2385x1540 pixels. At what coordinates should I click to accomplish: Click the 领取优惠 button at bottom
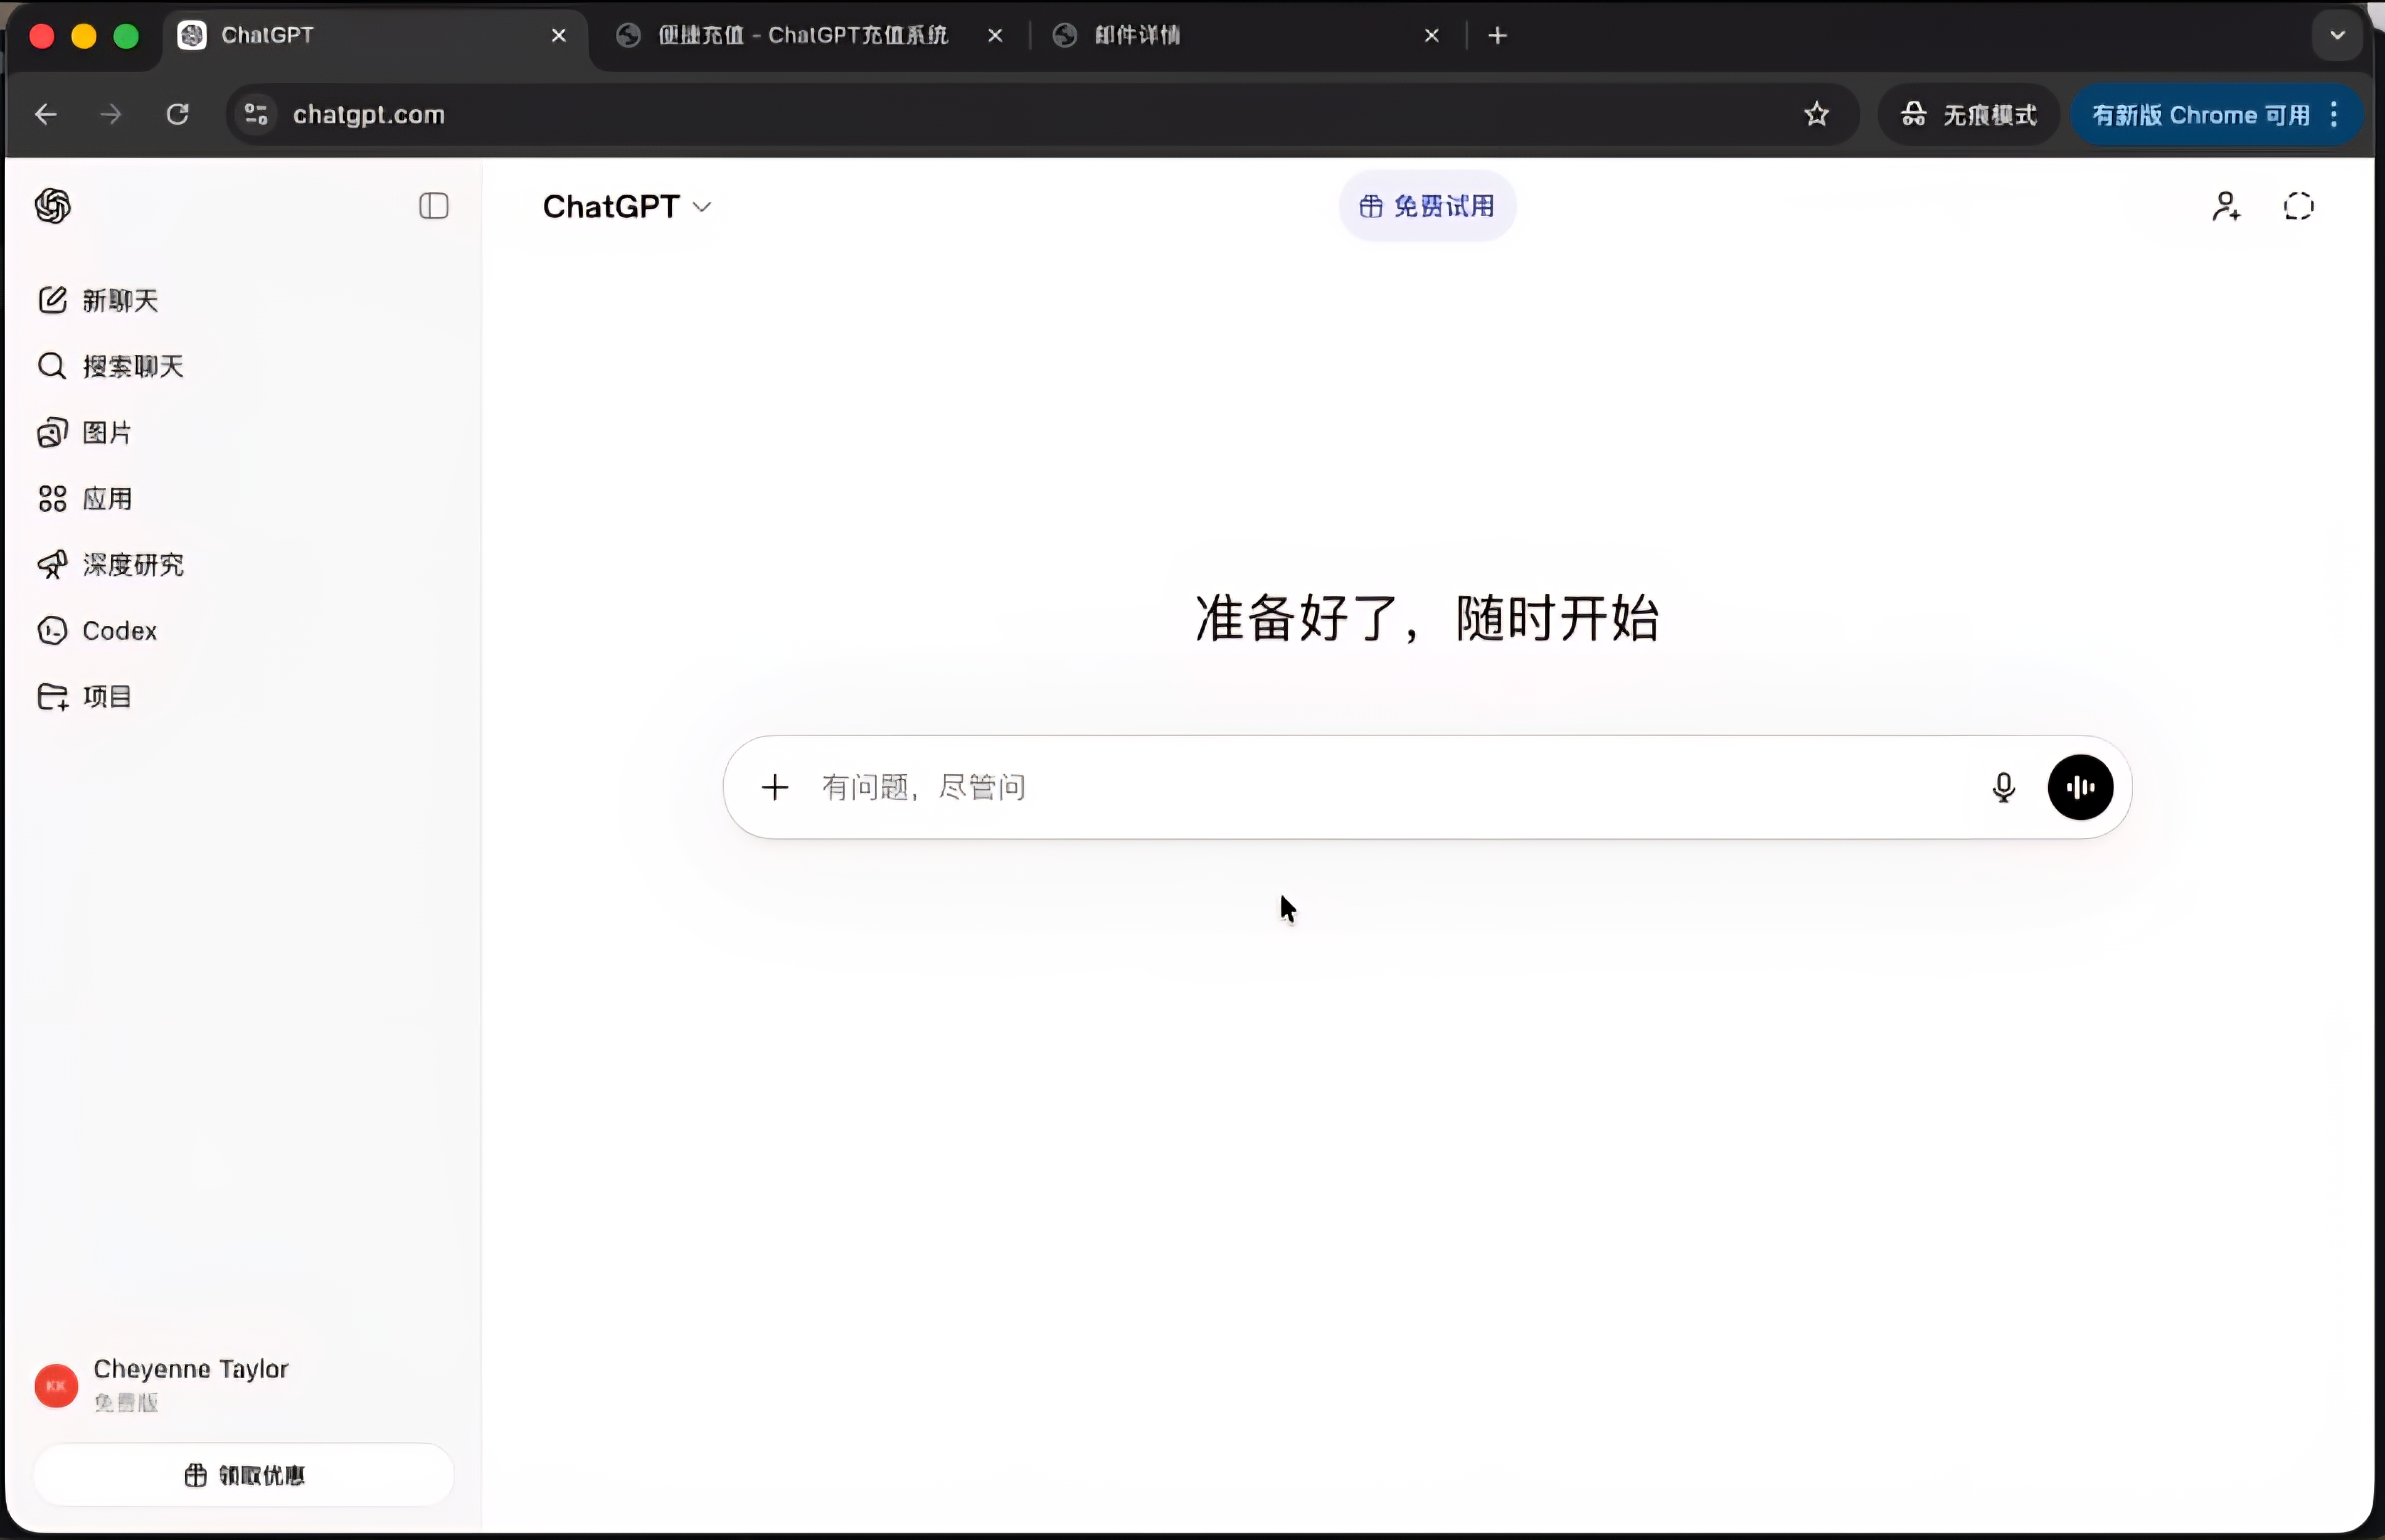(243, 1475)
